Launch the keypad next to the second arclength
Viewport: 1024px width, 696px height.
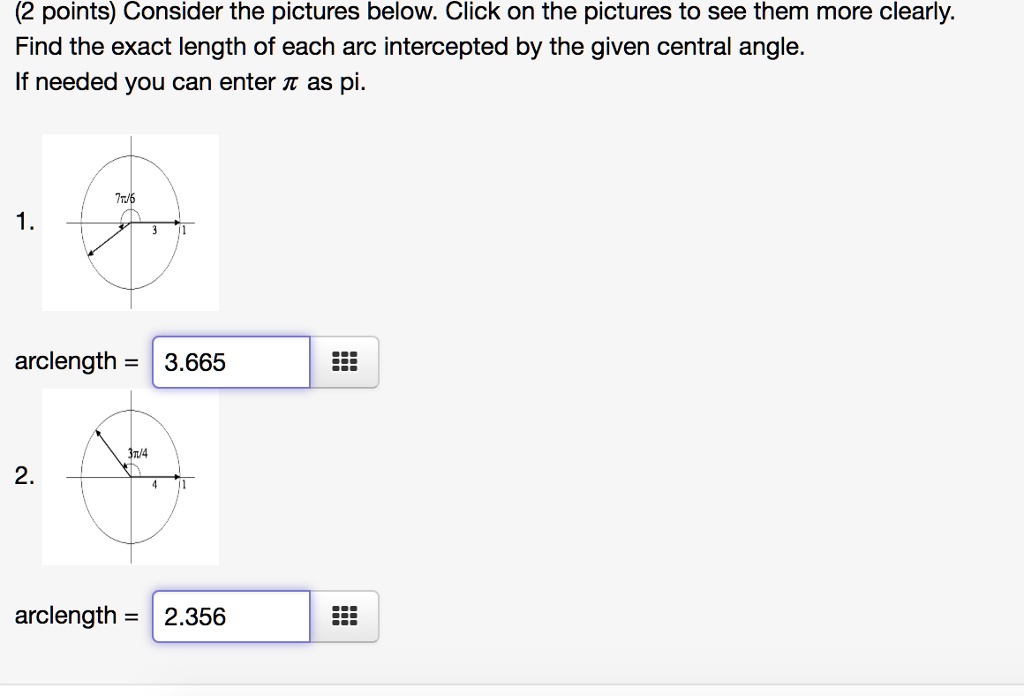pos(344,617)
